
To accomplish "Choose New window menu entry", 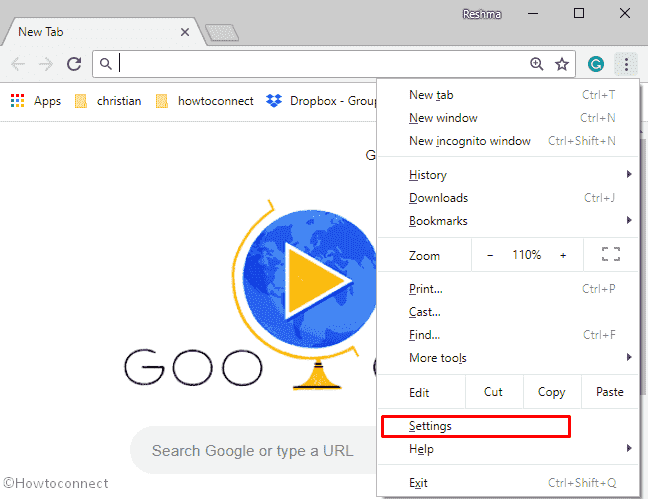I will pos(508,118).
